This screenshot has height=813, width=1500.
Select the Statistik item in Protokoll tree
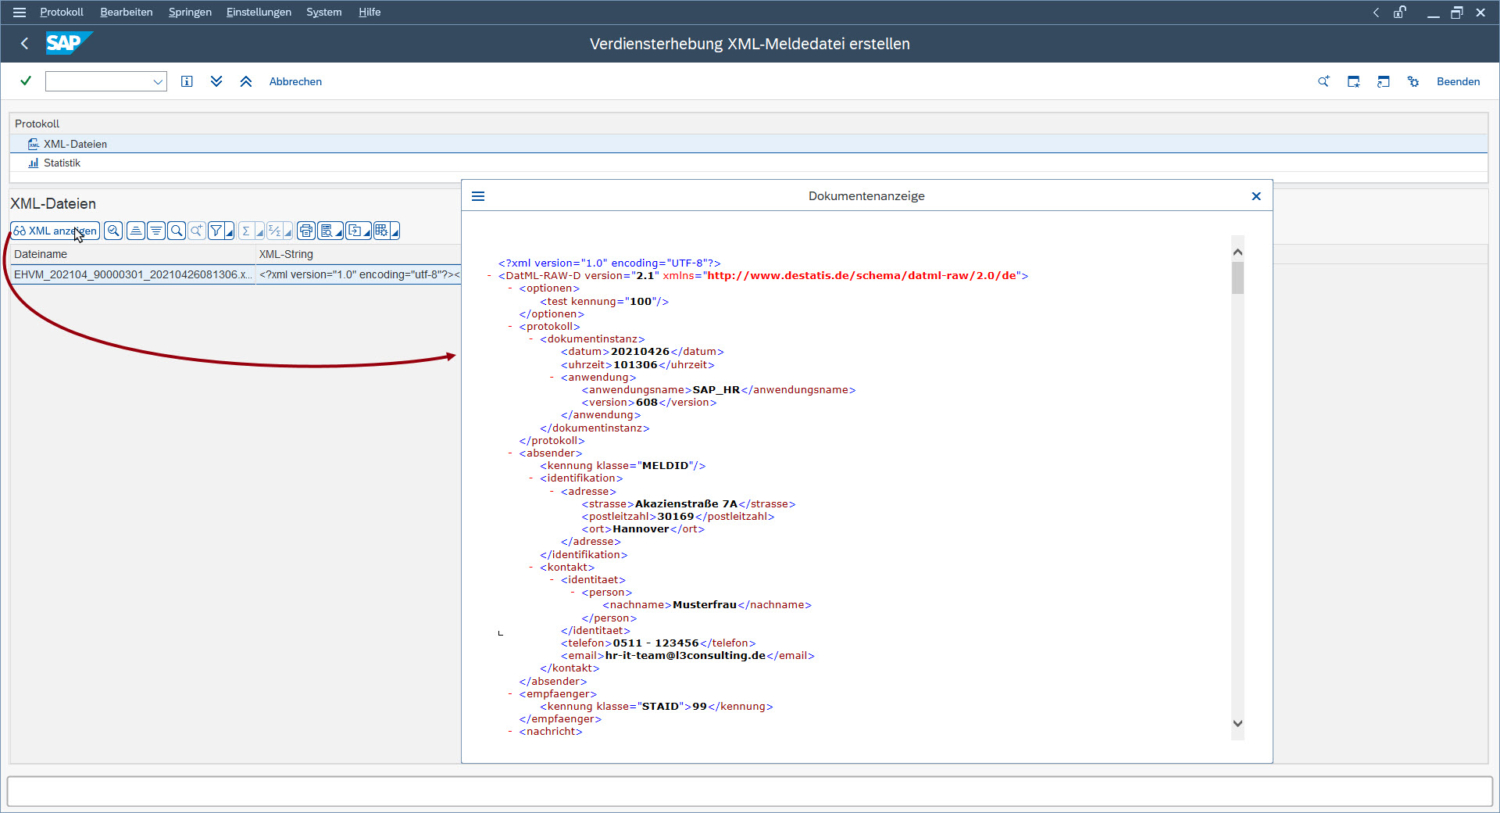point(61,163)
